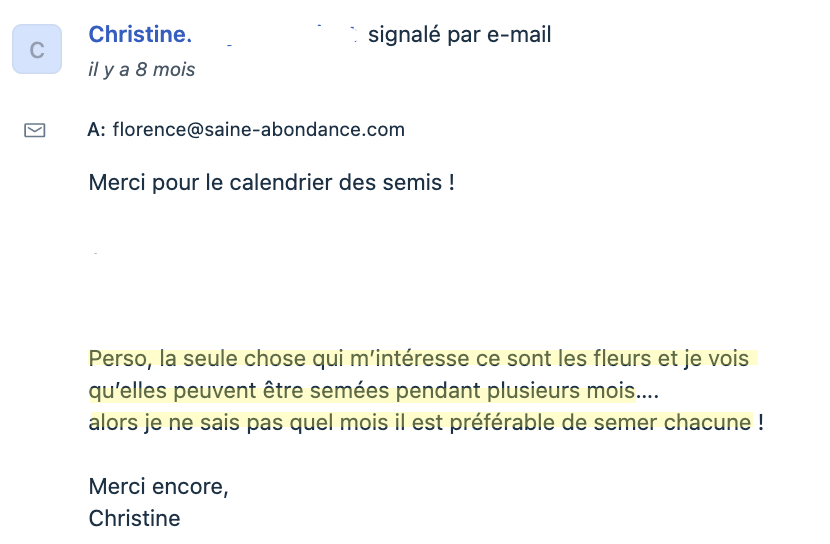Click the "C" avatar for Christine
Viewport: 830px width, 544px height.
[37, 49]
